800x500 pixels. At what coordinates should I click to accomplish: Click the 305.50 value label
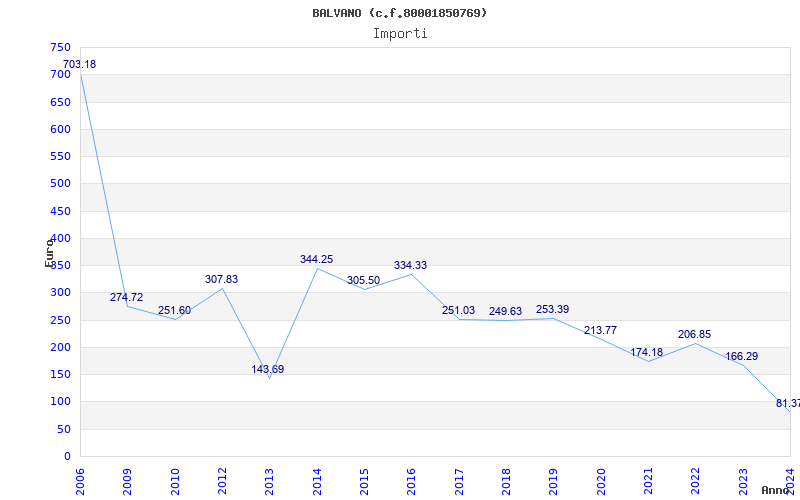click(x=363, y=280)
